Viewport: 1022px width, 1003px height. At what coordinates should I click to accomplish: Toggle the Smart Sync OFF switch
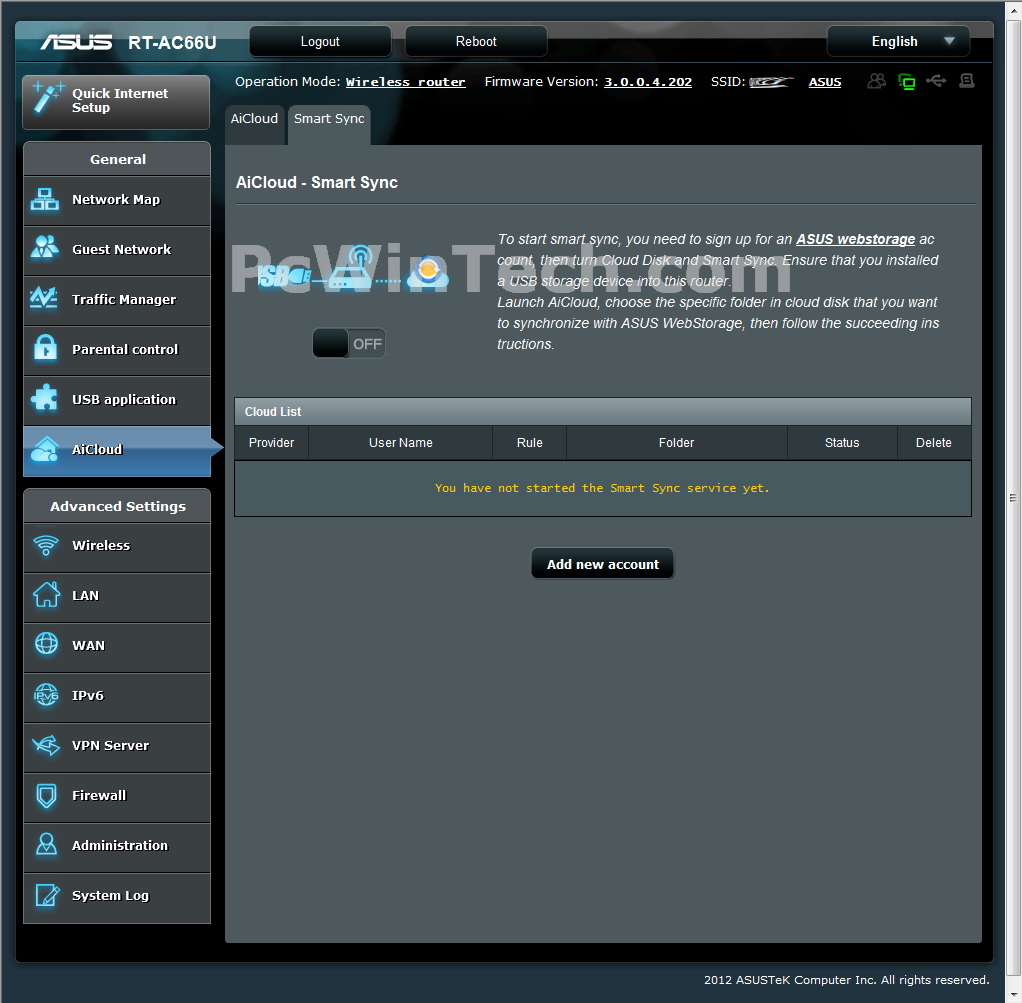(x=349, y=343)
